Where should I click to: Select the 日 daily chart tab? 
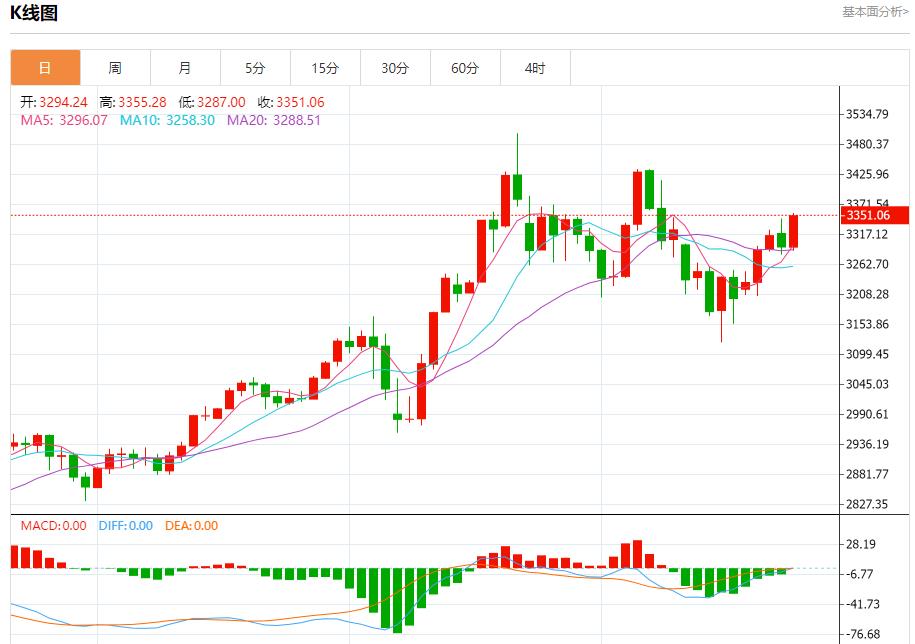click(45, 68)
